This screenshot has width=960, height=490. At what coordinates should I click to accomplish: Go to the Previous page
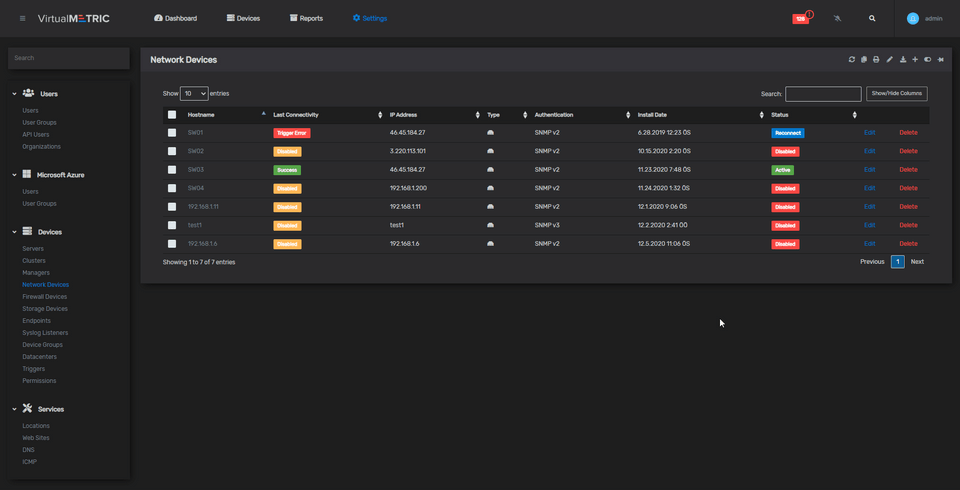click(872, 262)
